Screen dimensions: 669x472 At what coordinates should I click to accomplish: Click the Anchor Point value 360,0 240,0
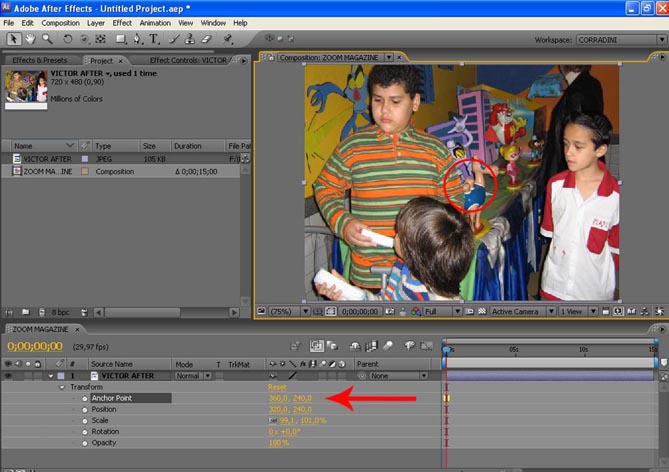coord(290,398)
